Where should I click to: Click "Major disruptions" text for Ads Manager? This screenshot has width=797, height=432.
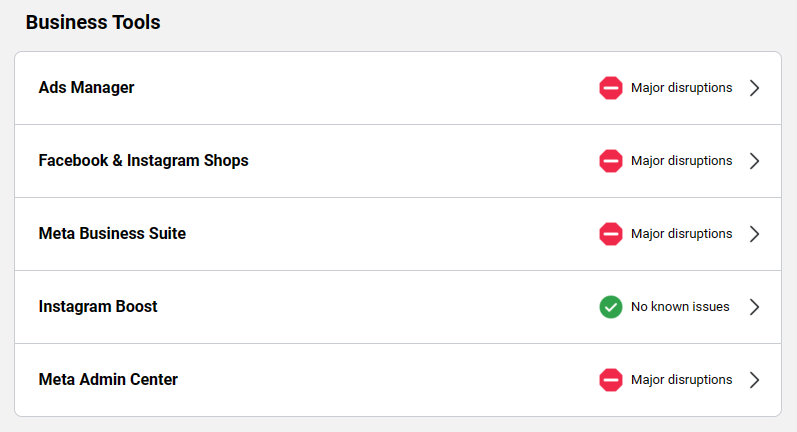(681, 88)
